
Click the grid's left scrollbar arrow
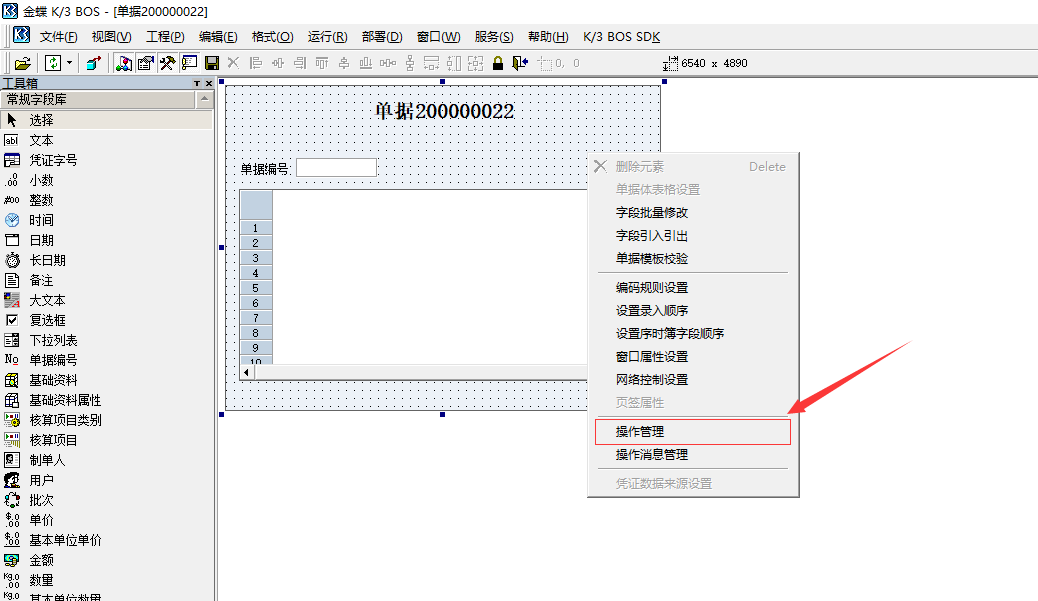245,370
